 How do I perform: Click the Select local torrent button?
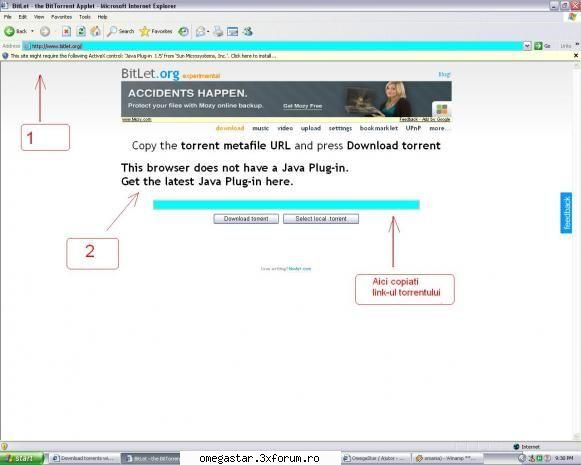321,219
